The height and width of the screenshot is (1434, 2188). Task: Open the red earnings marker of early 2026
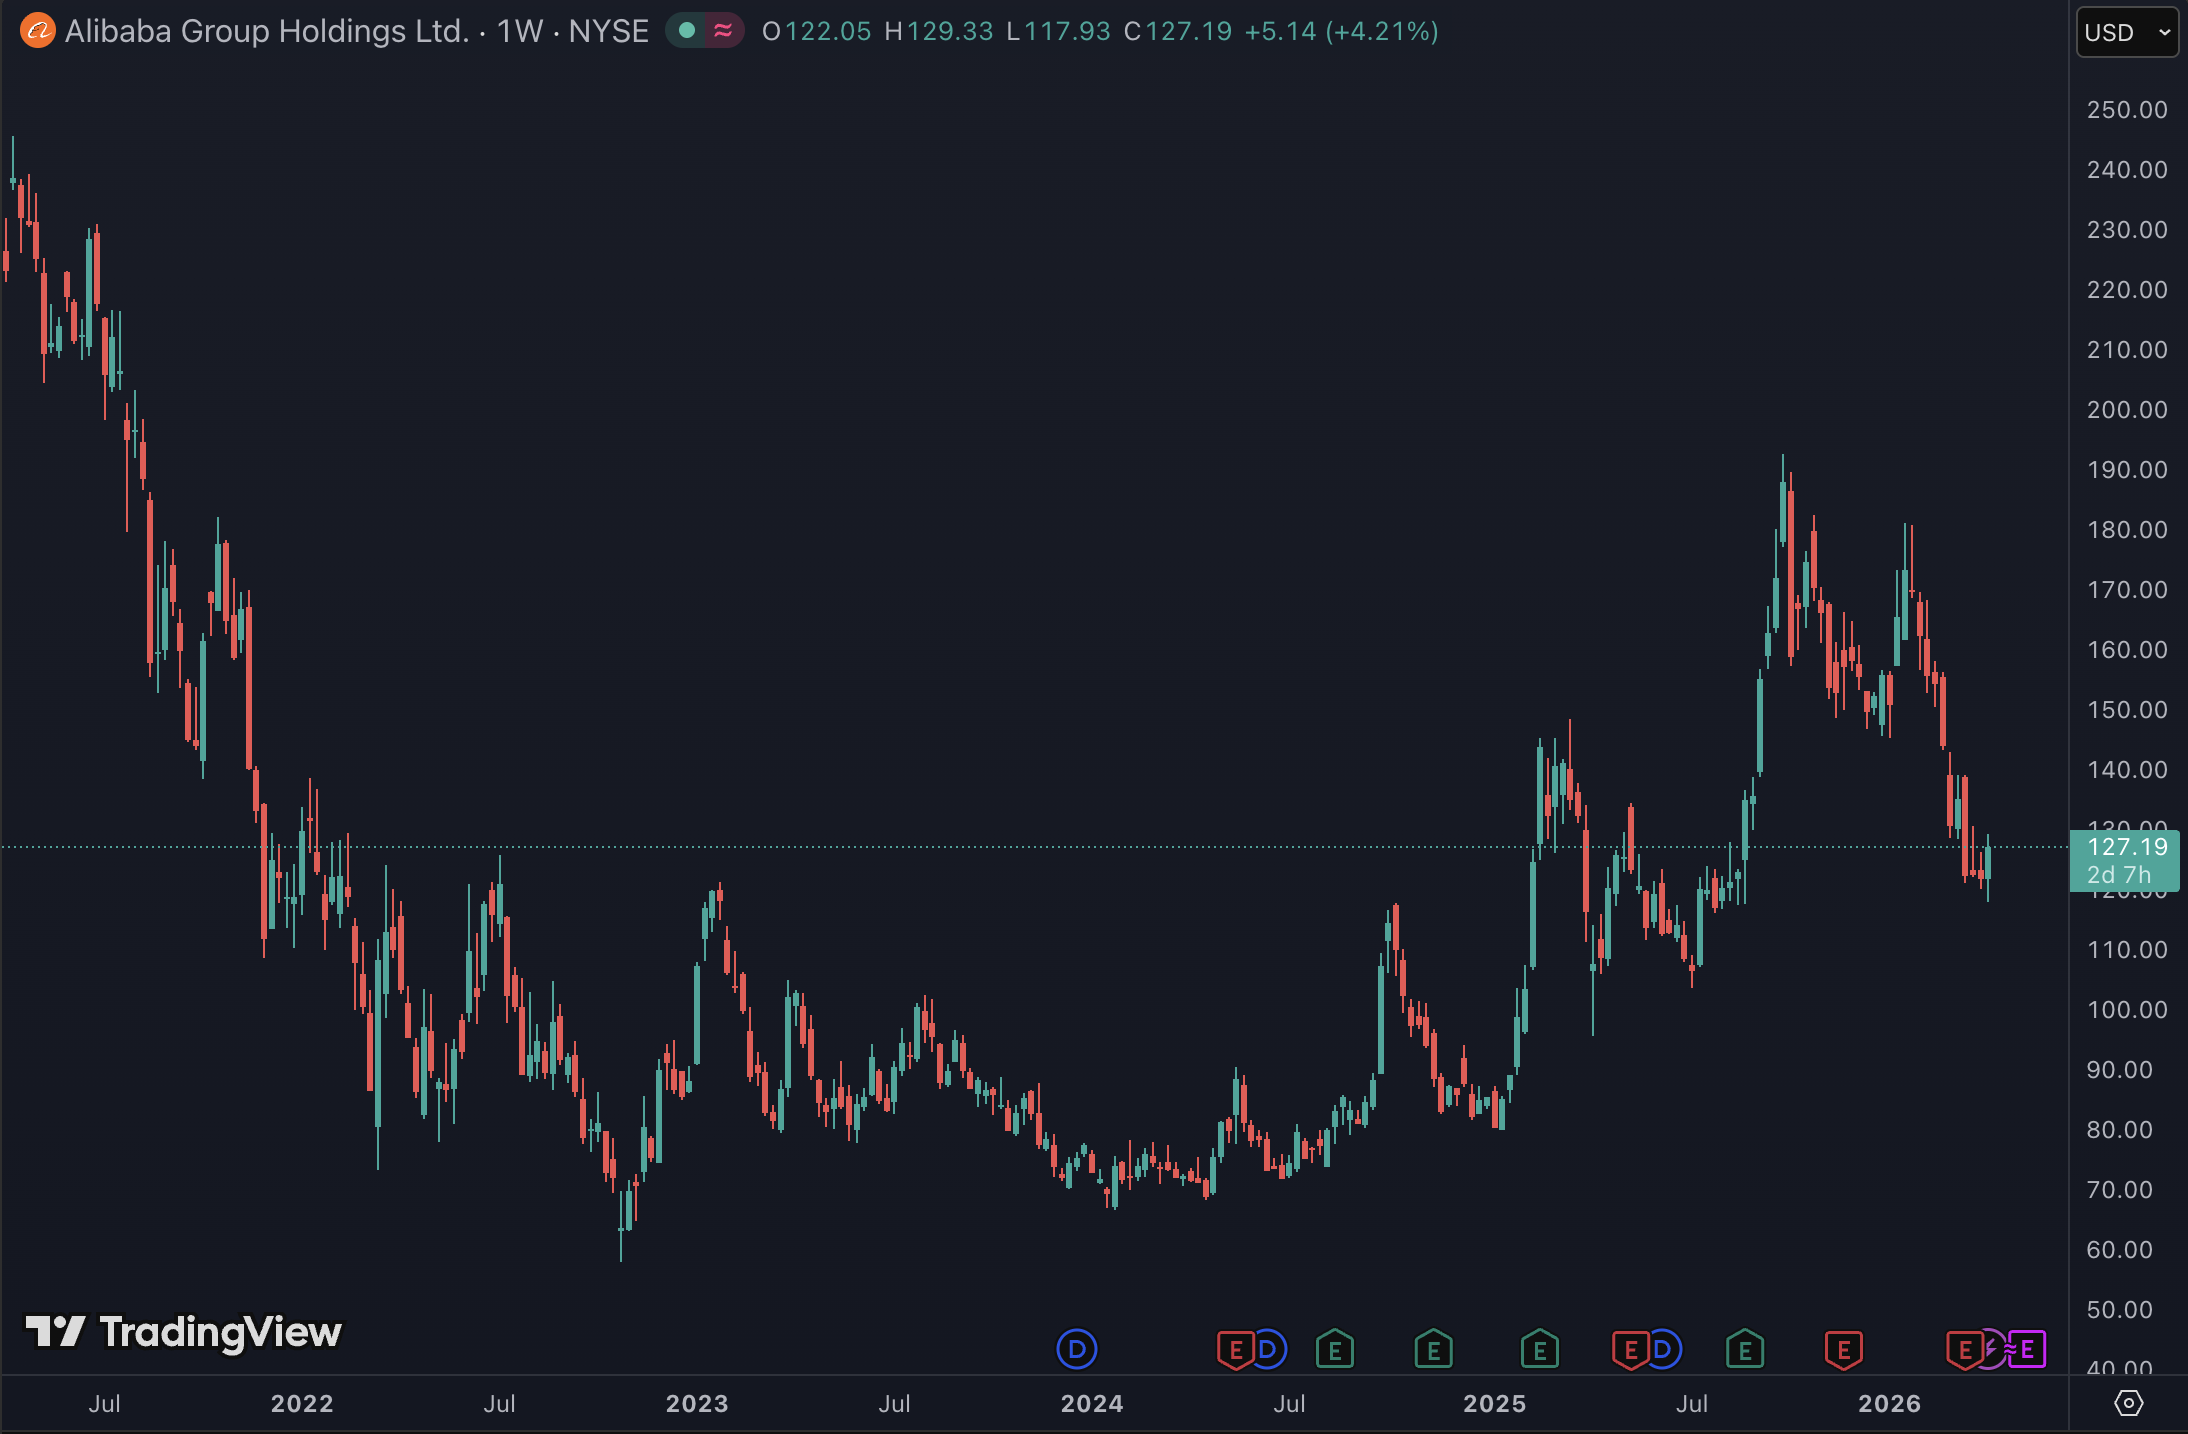click(1964, 1350)
